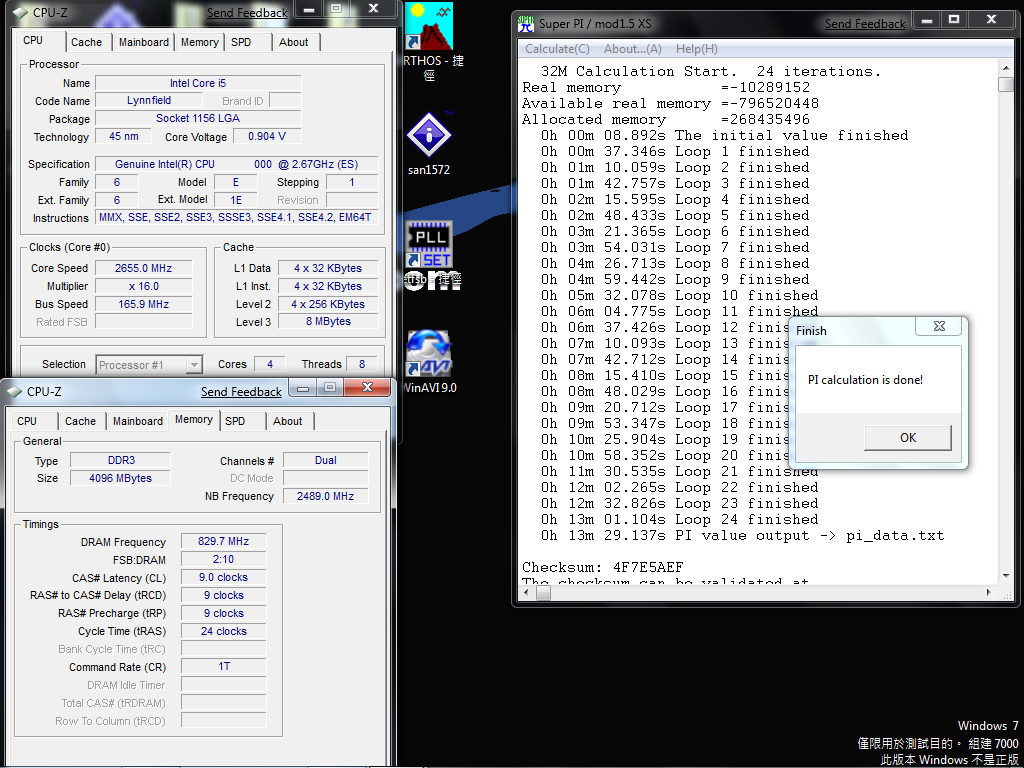Click the Package value Socket 1156 LGA
Viewport: 1024px width, 768px height.
click(x=198, y=118)
